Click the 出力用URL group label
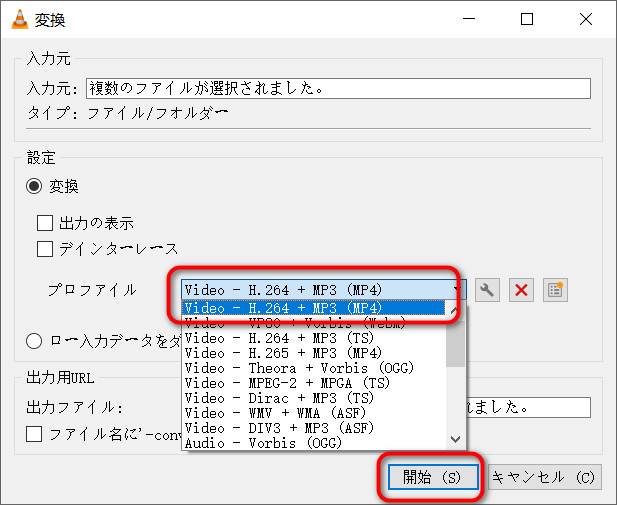The image size is (617, 505). point(60,378)
